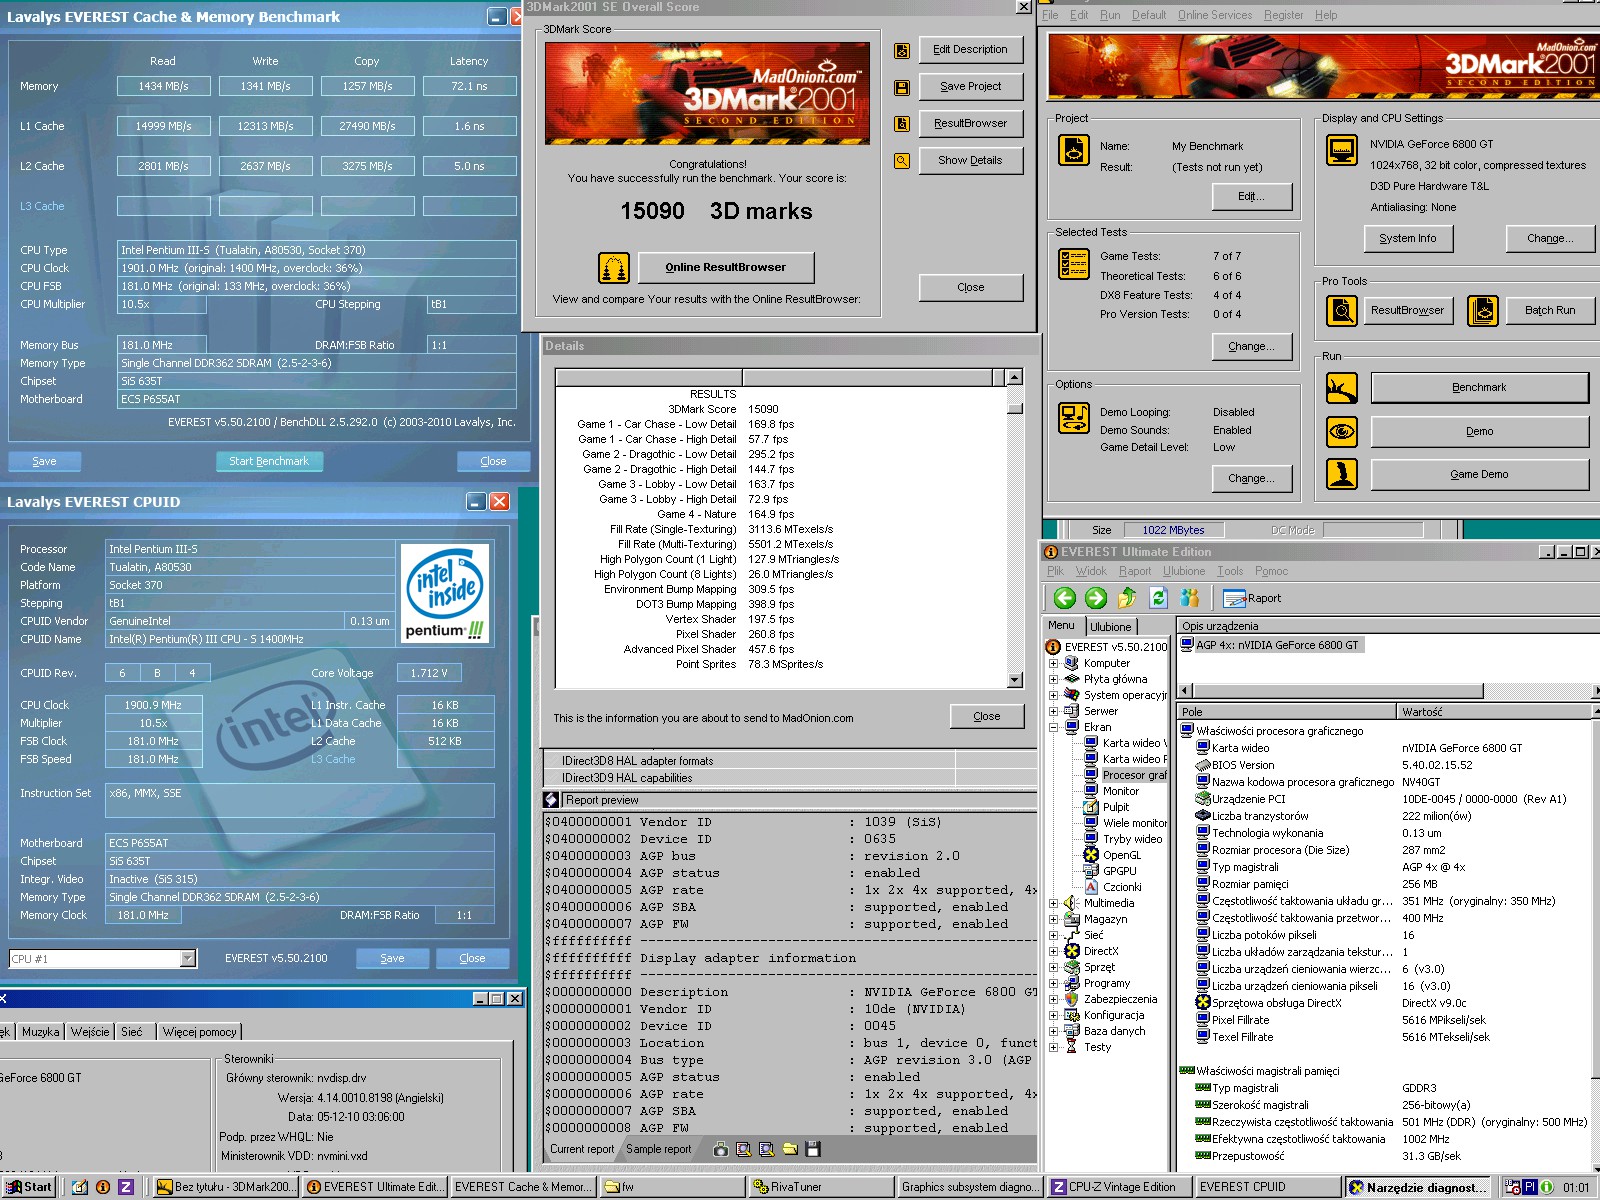Expand the Testy tree node

(x=1053, y=1047)
